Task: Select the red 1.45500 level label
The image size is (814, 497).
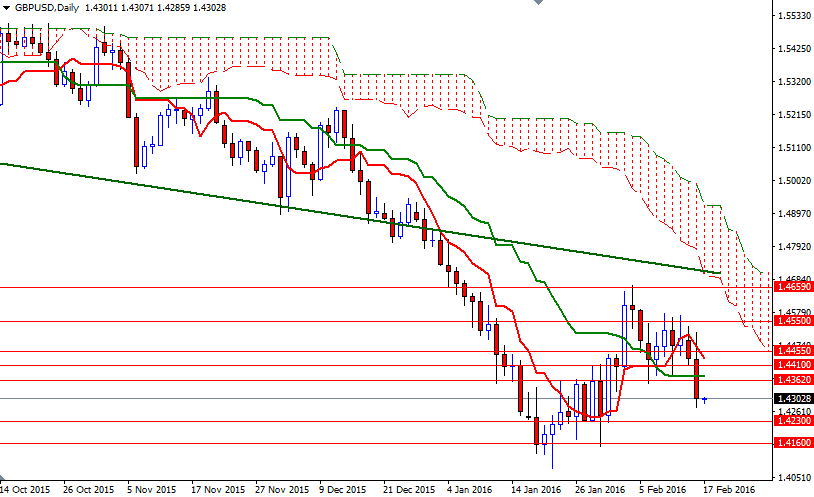Action: tap(793, 321)
